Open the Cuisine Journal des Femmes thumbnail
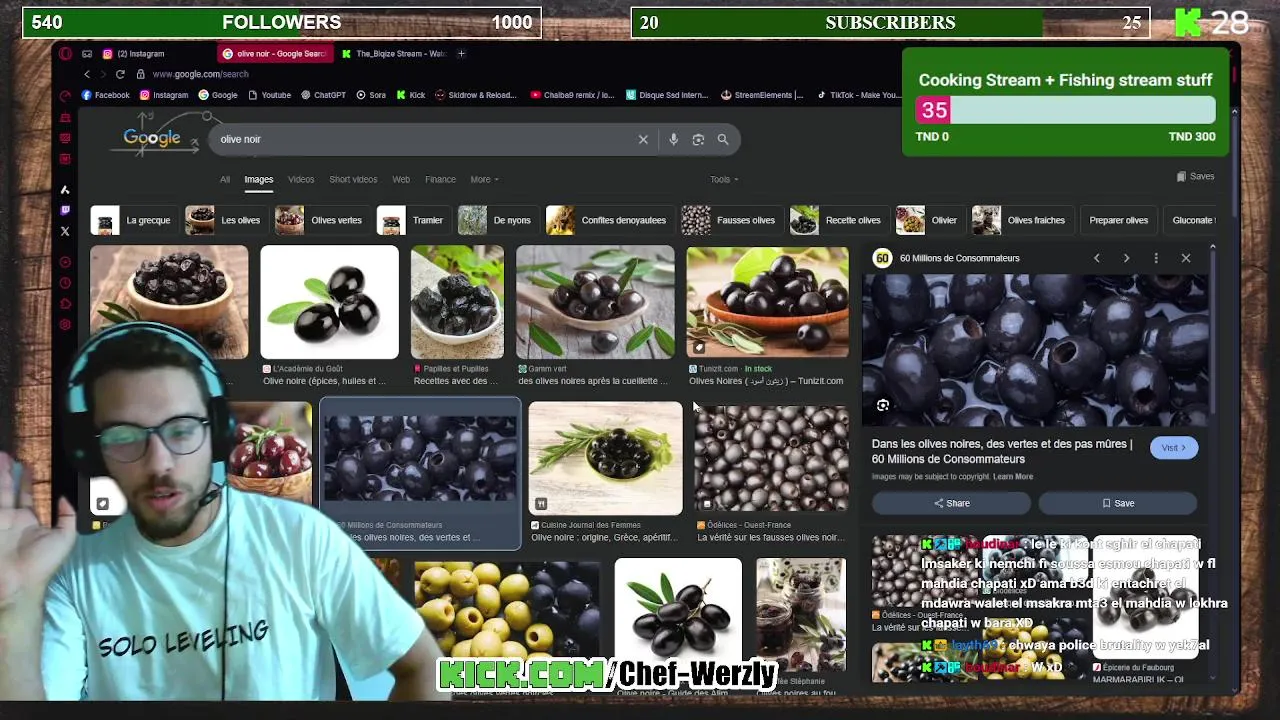The image size is (1280, 720). pyautogui.click(x=605, y=459)
